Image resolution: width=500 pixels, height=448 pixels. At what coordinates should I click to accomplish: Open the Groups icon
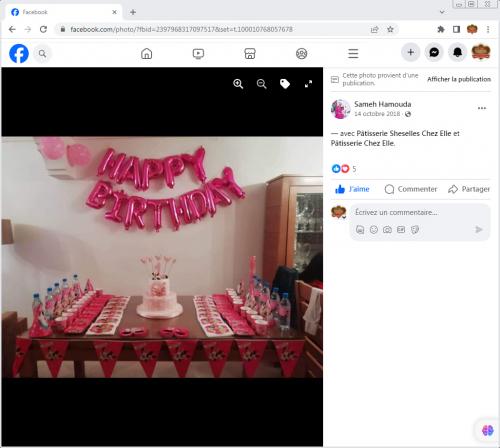click(x=302, y=53)
